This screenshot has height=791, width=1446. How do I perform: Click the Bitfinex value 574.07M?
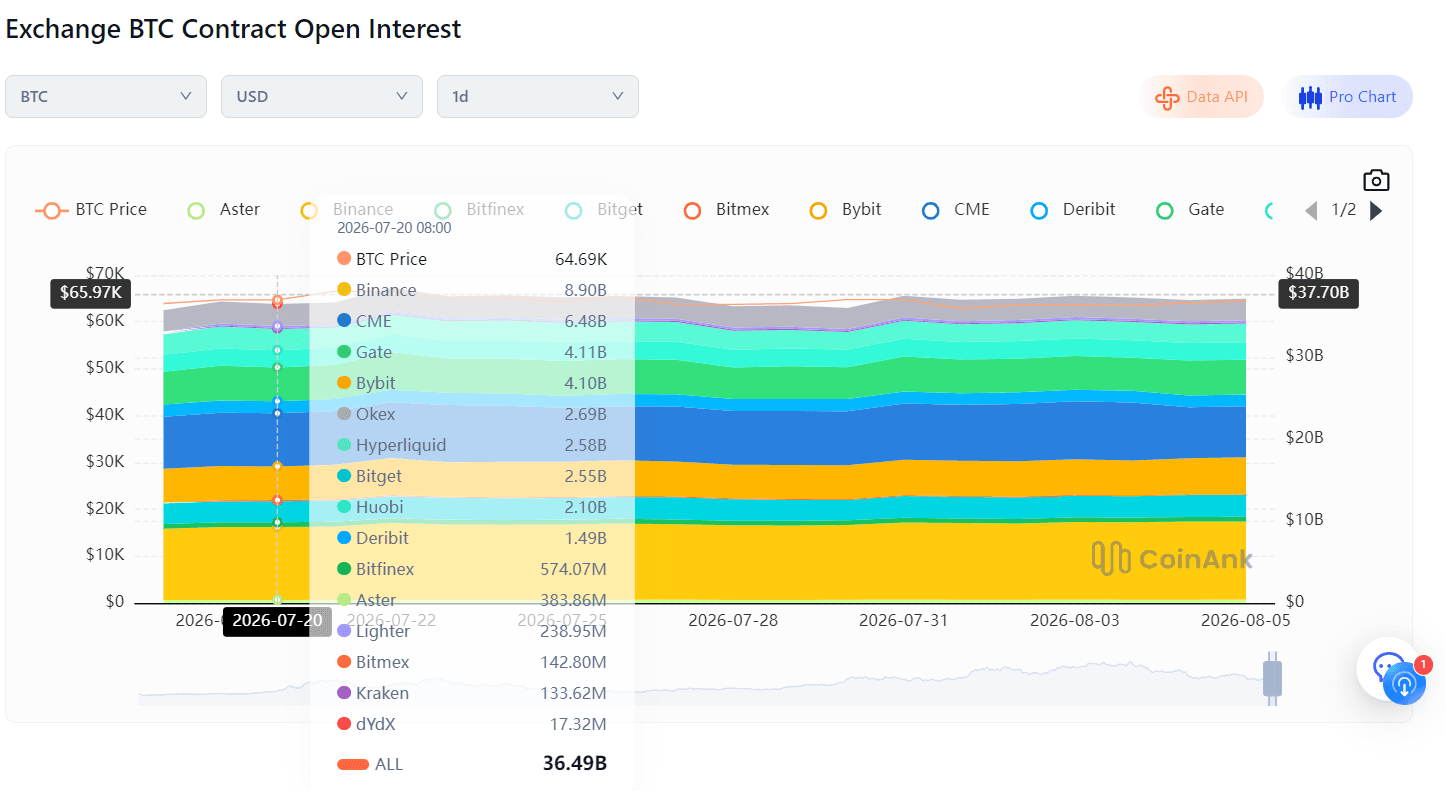(572, 570)
